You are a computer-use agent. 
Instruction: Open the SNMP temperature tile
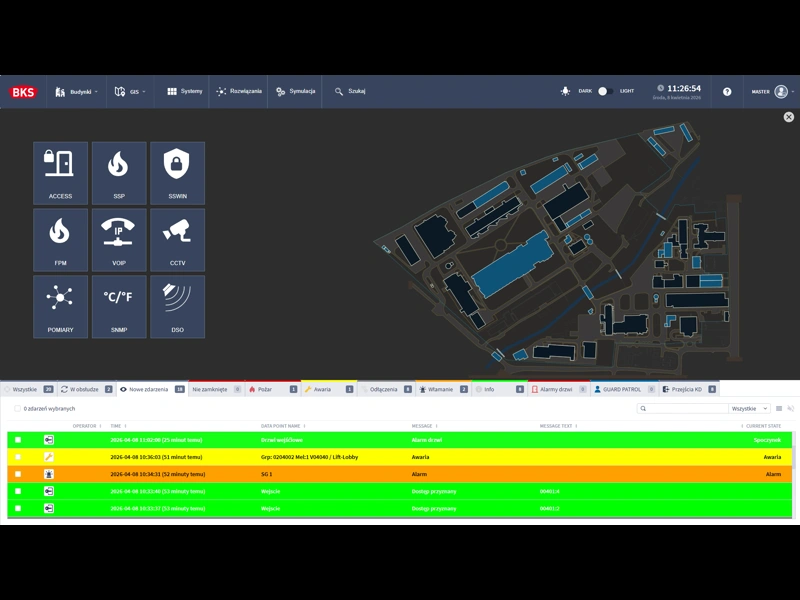point(119,307)
